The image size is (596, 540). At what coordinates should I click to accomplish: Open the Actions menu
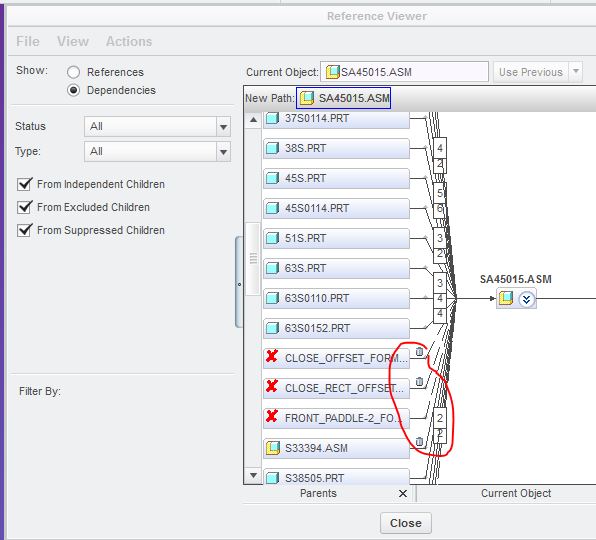click(x=129, y=41)
